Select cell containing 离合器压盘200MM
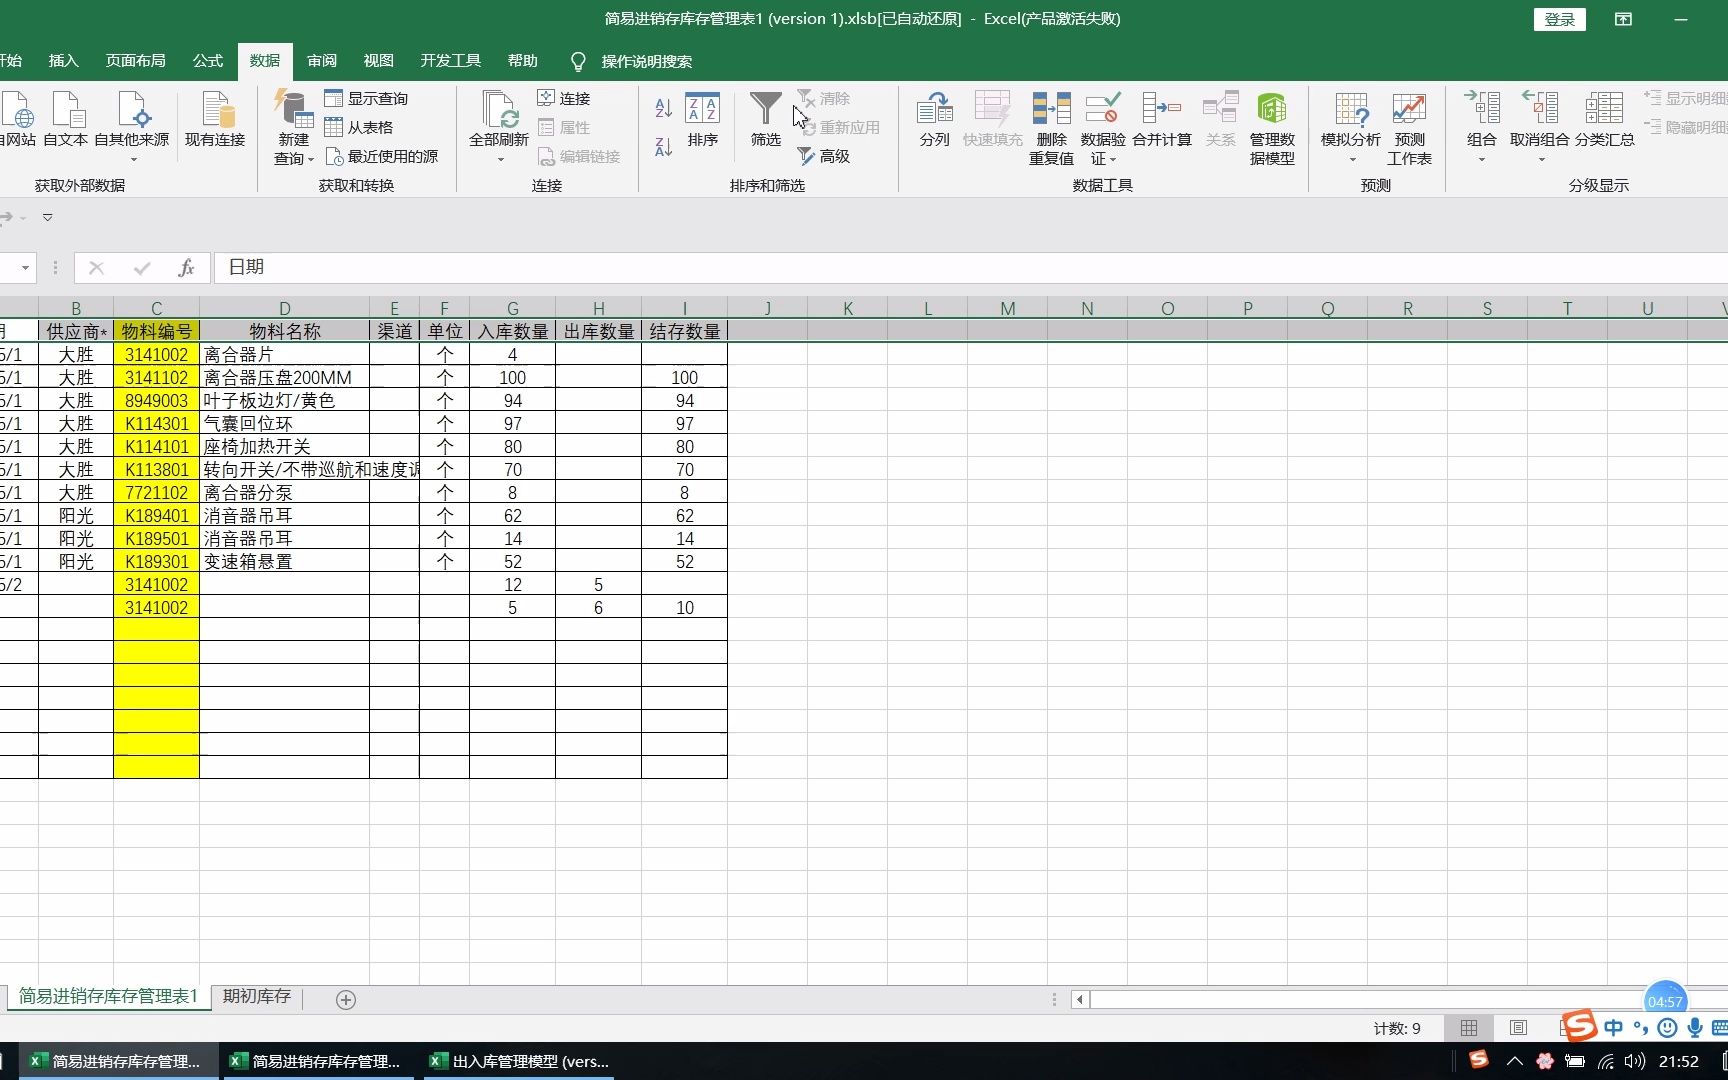Image resolution: width=1728 pixels, height=1080 pixels. 284,377
